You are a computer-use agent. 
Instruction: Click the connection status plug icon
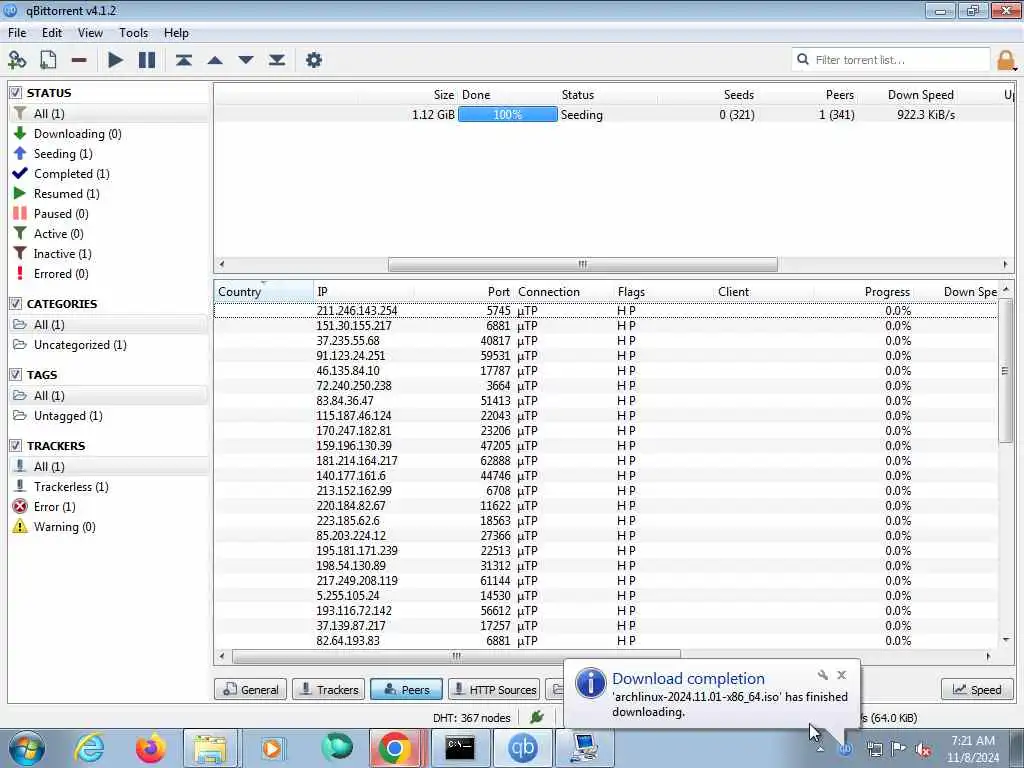(537, 718)
